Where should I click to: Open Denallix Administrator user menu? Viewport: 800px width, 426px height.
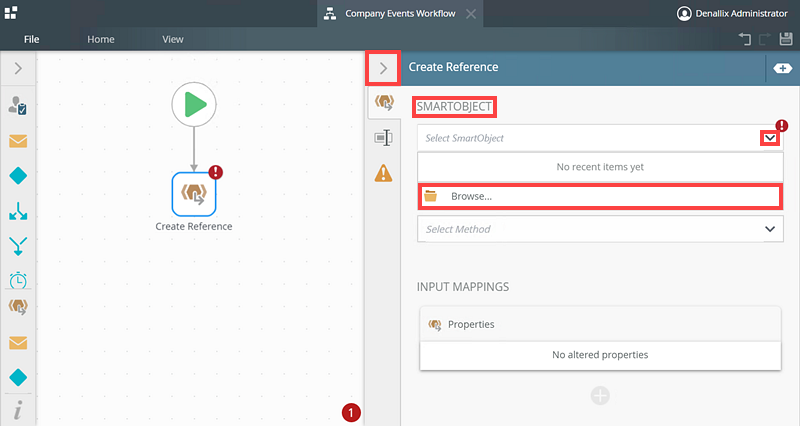(x=732, y=14)
